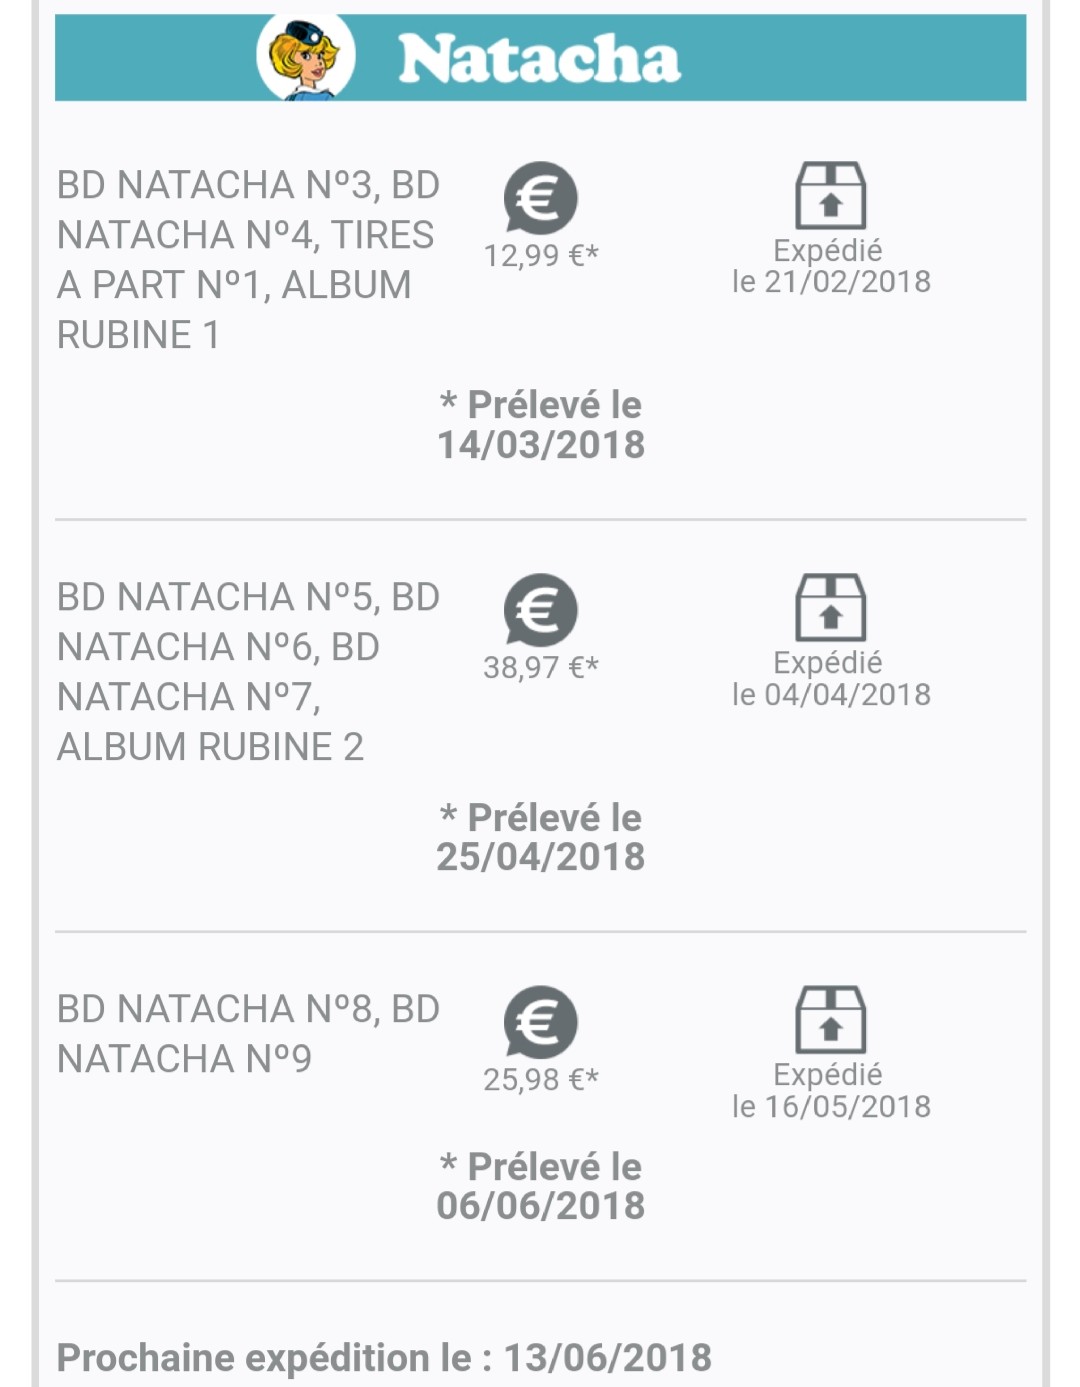
Task: Select the BD Natacha N°8 order description
Action: tap(248, 1034)
